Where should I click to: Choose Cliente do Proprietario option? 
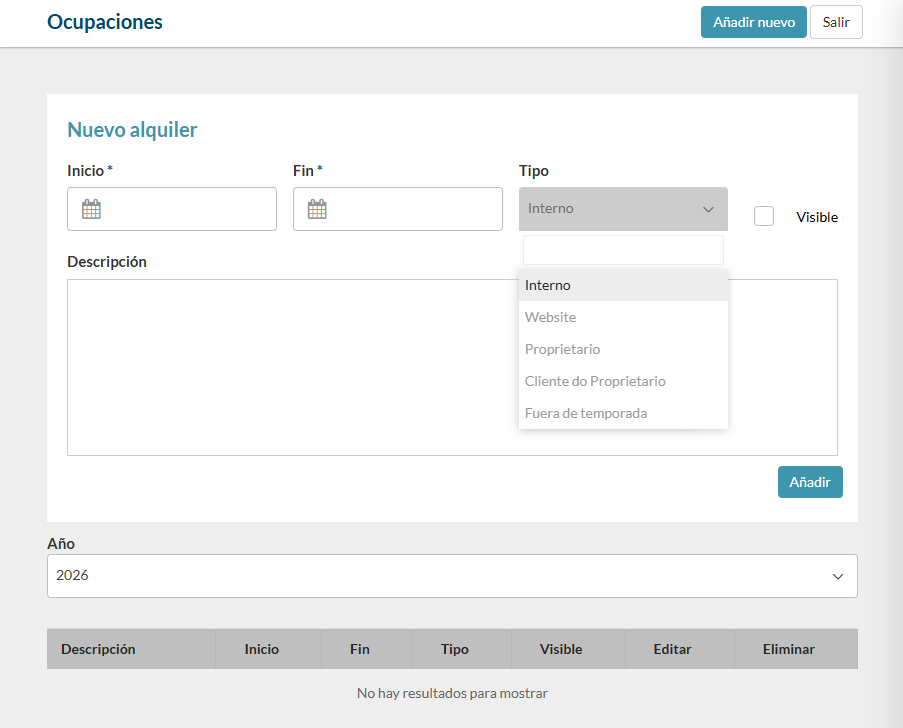pos(623,381)
